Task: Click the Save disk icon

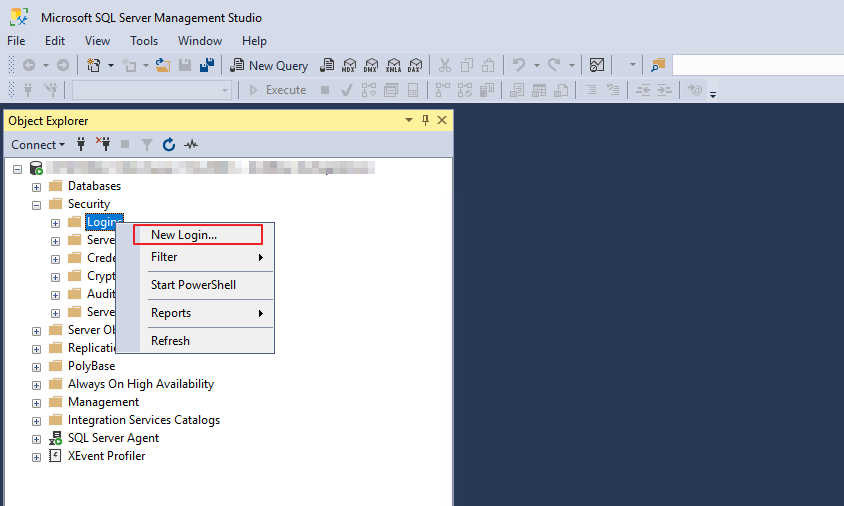Action: pyautogui.click(x=185, y=66)
